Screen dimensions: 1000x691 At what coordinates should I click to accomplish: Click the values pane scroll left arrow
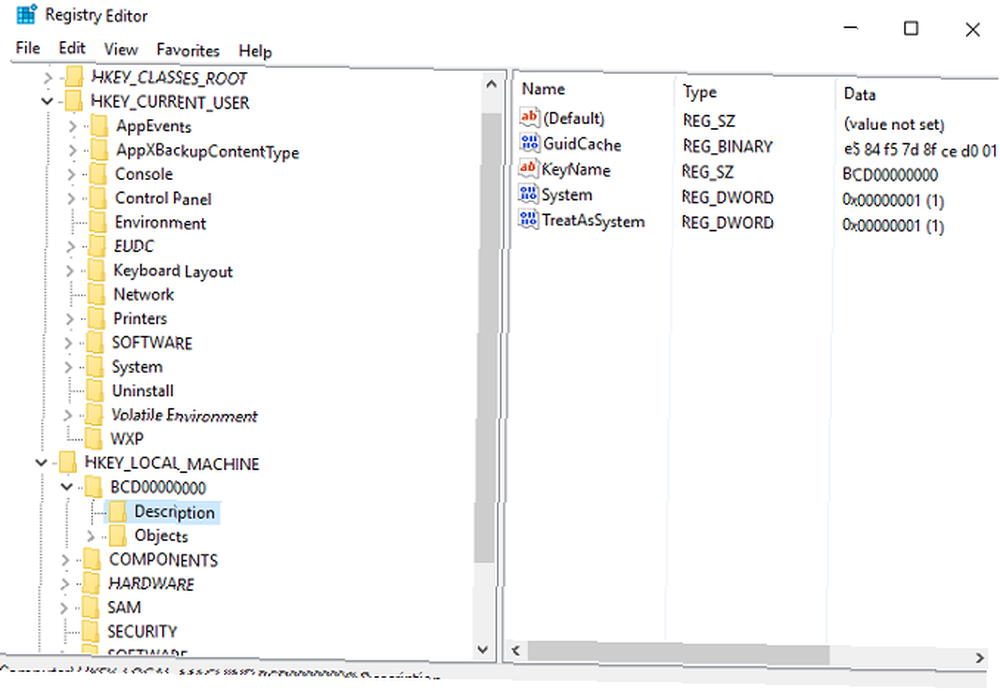click(x=516, y=650)
